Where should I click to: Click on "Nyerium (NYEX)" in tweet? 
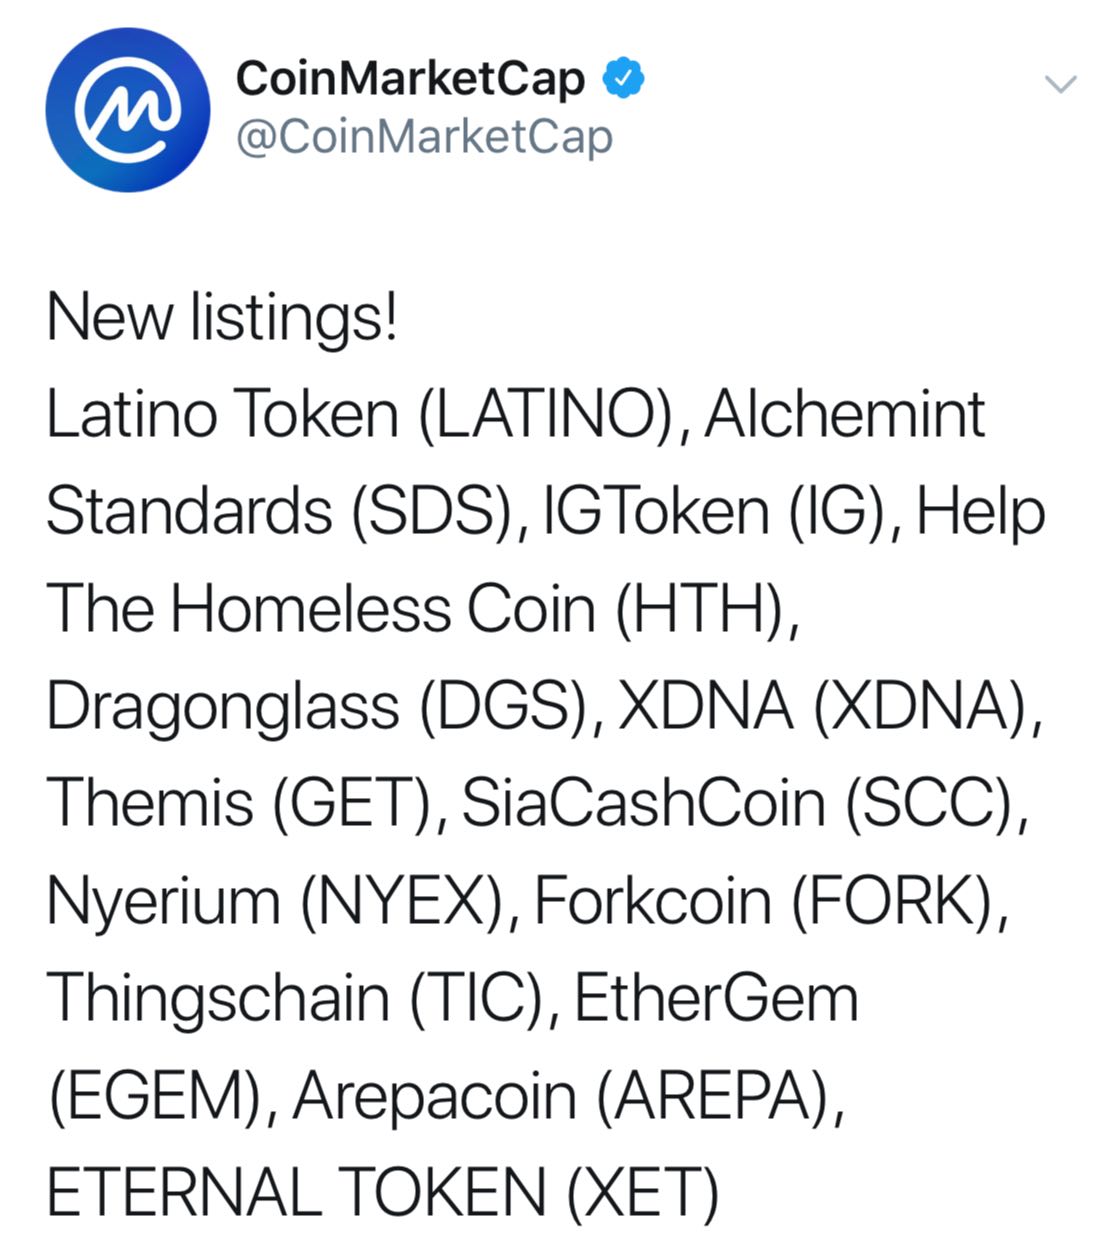274,900
